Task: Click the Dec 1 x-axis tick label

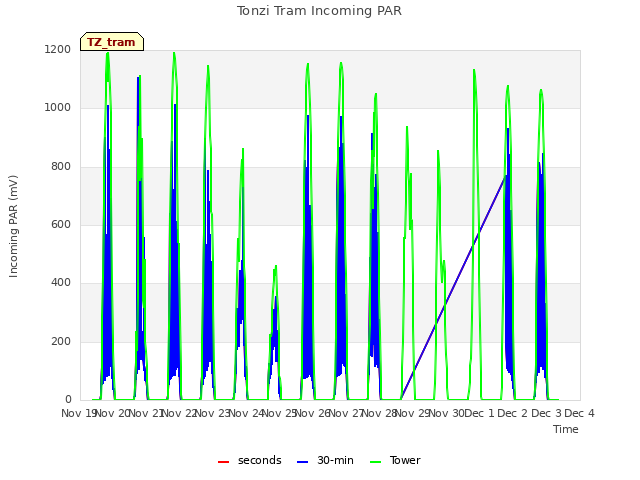Action: [x=480, y=413]
